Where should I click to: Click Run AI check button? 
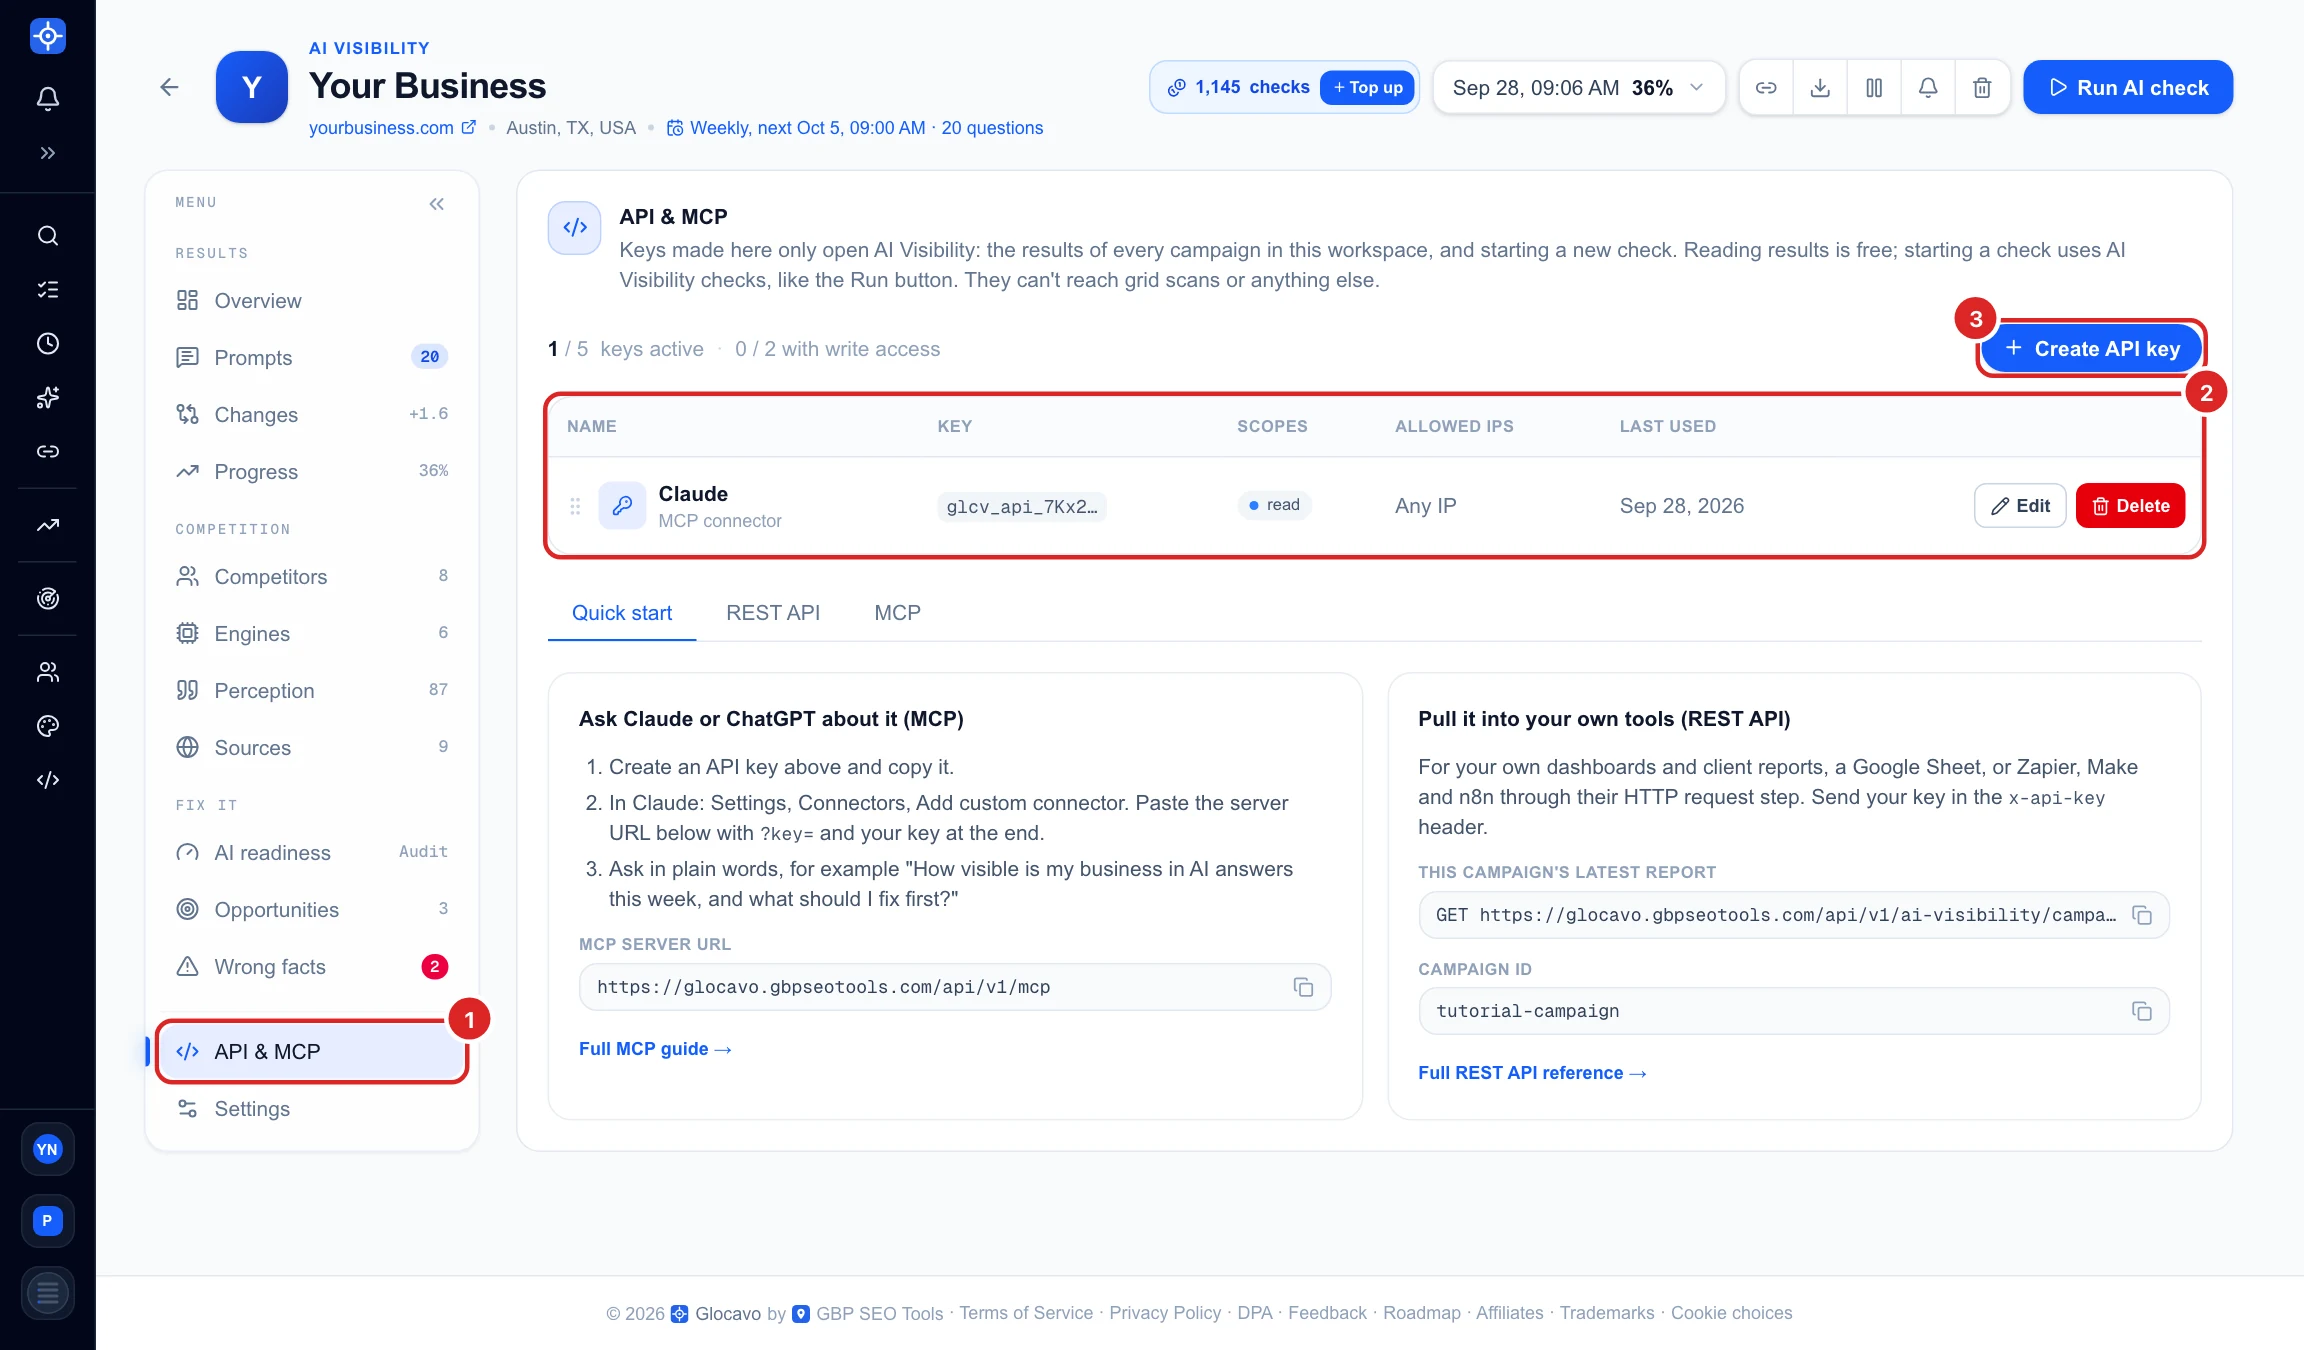tap(2128, 87)
